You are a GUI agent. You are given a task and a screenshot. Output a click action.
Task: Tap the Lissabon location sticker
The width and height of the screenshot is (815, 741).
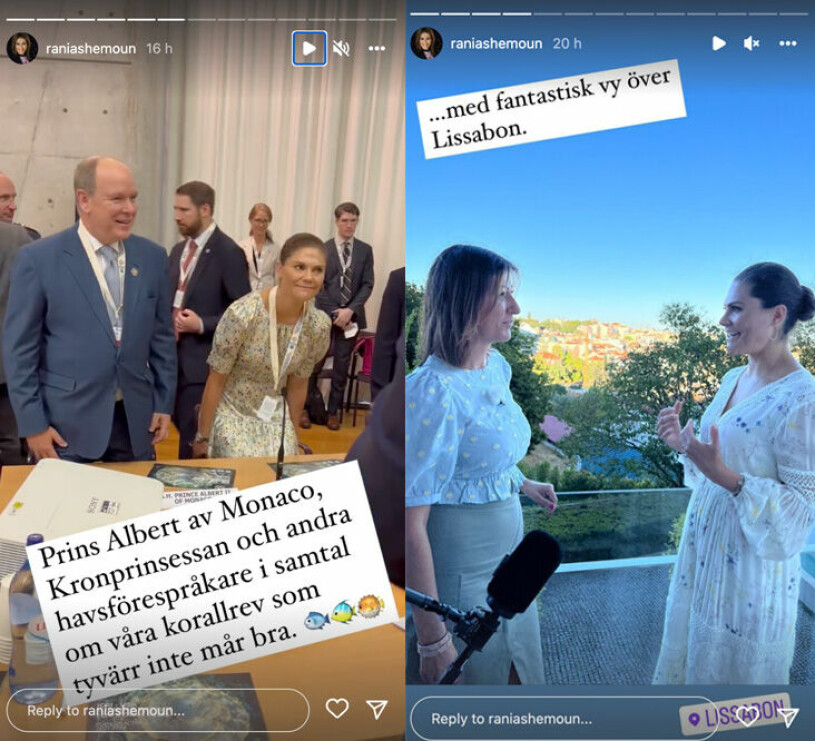(735, 713)
